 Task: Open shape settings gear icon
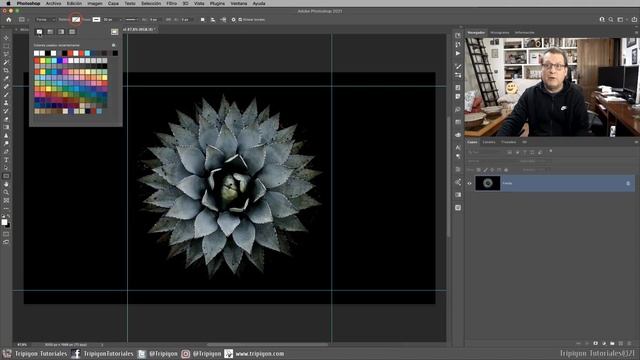[x=233, y=20]
